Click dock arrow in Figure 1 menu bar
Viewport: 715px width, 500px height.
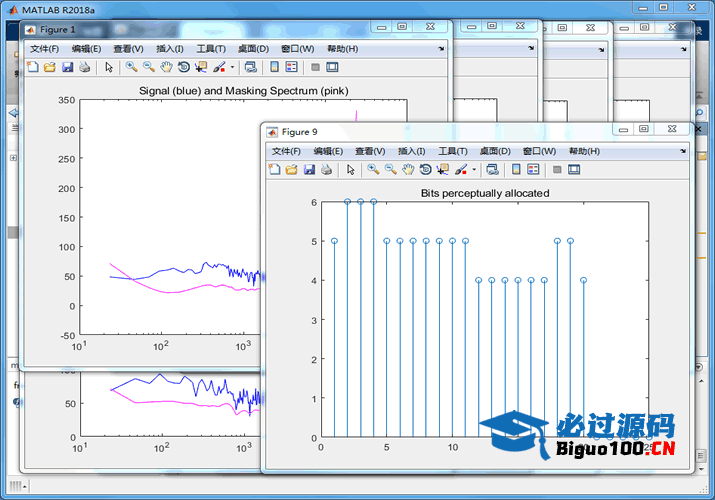coord(441,49)
